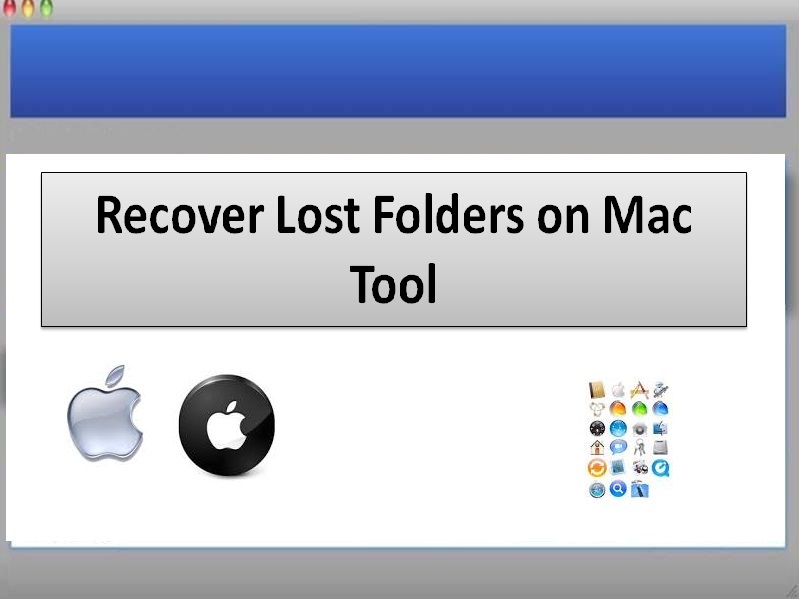Click the orange sync arrows icon
The height and width of the screenshot is (599, 799).
click(597, 468)
